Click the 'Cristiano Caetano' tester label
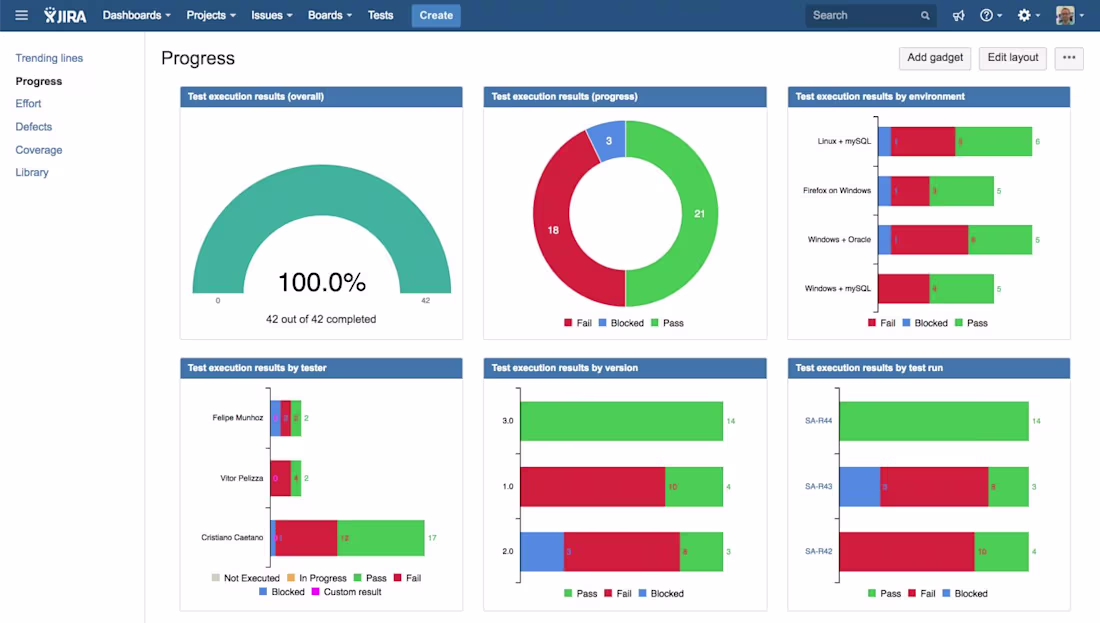The height and width of the screenshot is (623, 1100). tap(232, 537)
